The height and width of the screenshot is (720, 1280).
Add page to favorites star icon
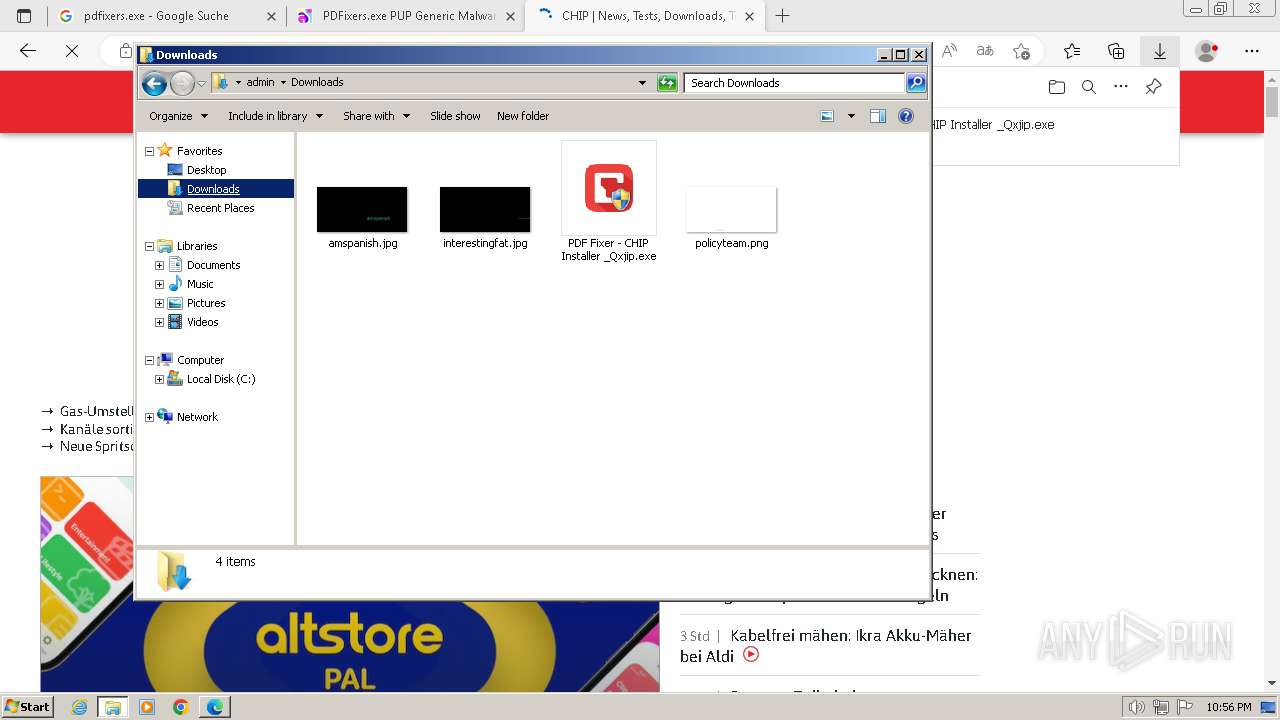(x=1021, y=51)
